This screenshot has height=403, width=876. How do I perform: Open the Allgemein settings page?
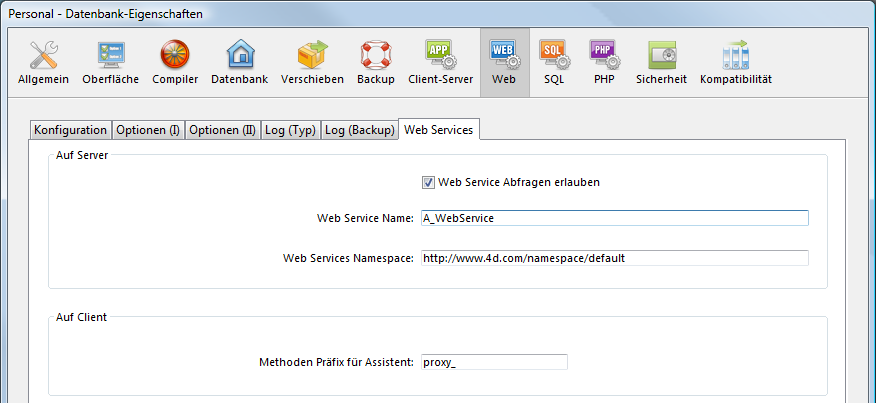tap(43, 62)
